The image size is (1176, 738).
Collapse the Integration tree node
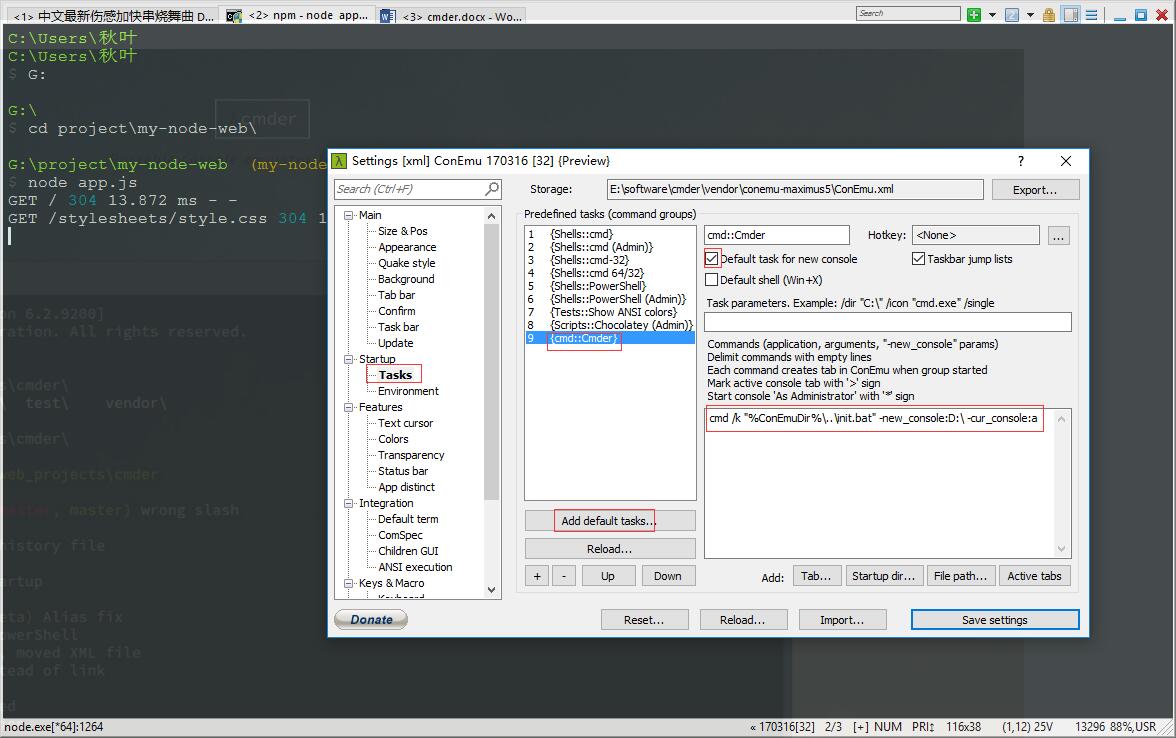click(349, 503)
